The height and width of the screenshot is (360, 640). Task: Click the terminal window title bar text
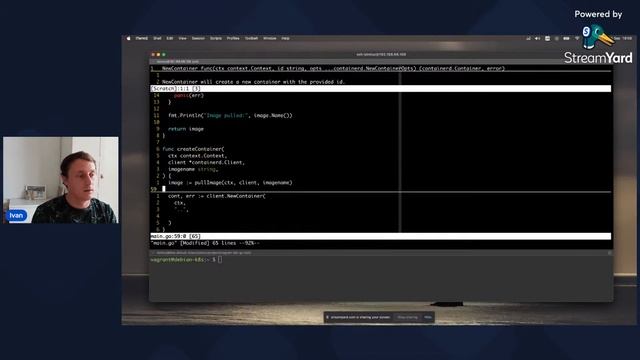point(381,54)
